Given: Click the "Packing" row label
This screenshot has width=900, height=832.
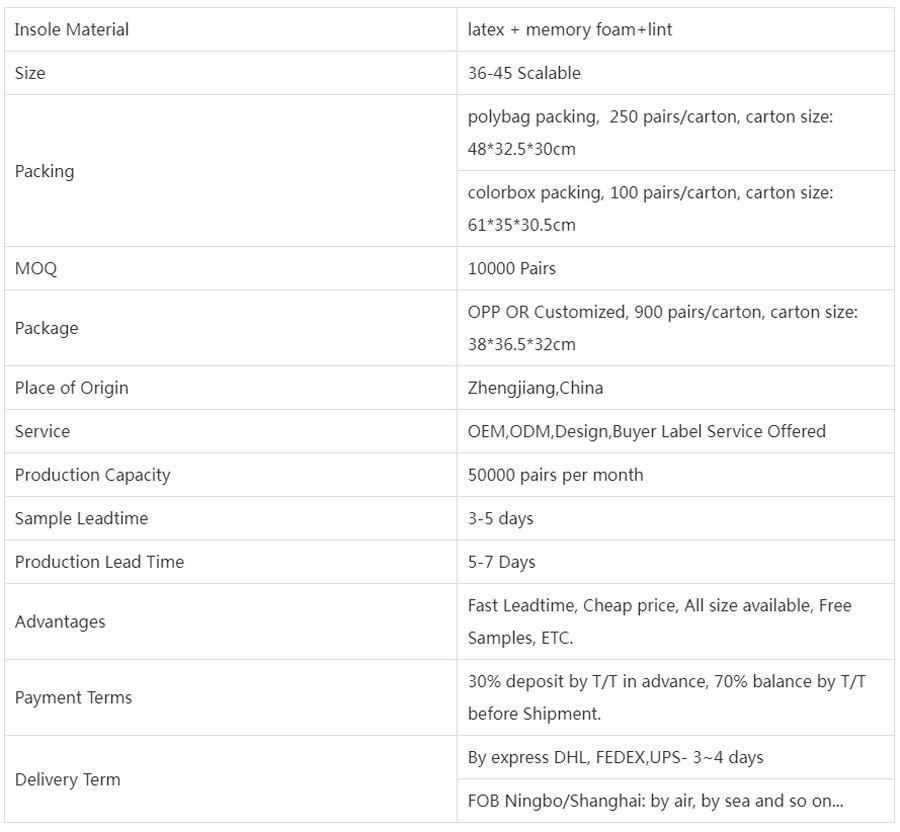Looking at the screenshot, I should coord(45,171).
